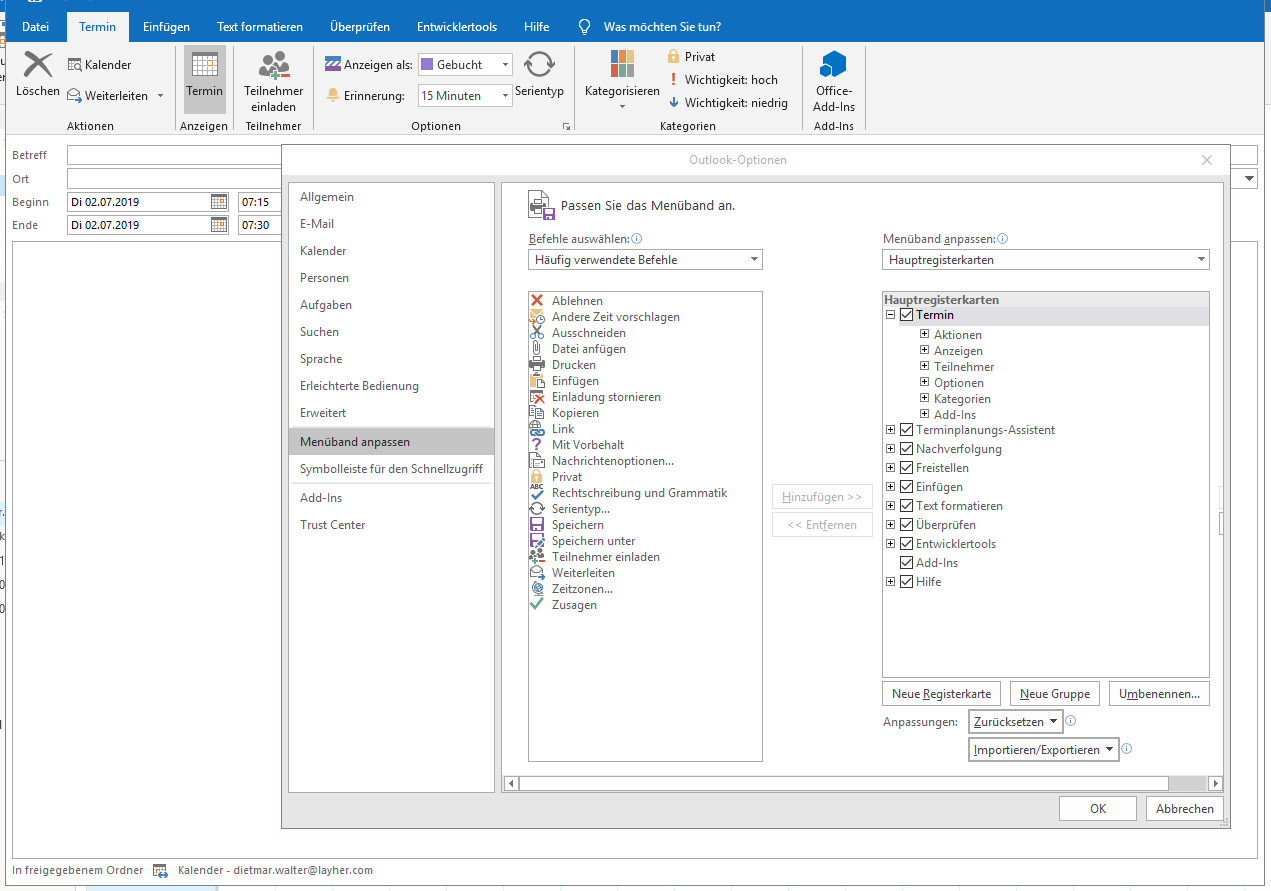
Task: Switch to the Einfügen ribbon tab
Action: point(166,27)
